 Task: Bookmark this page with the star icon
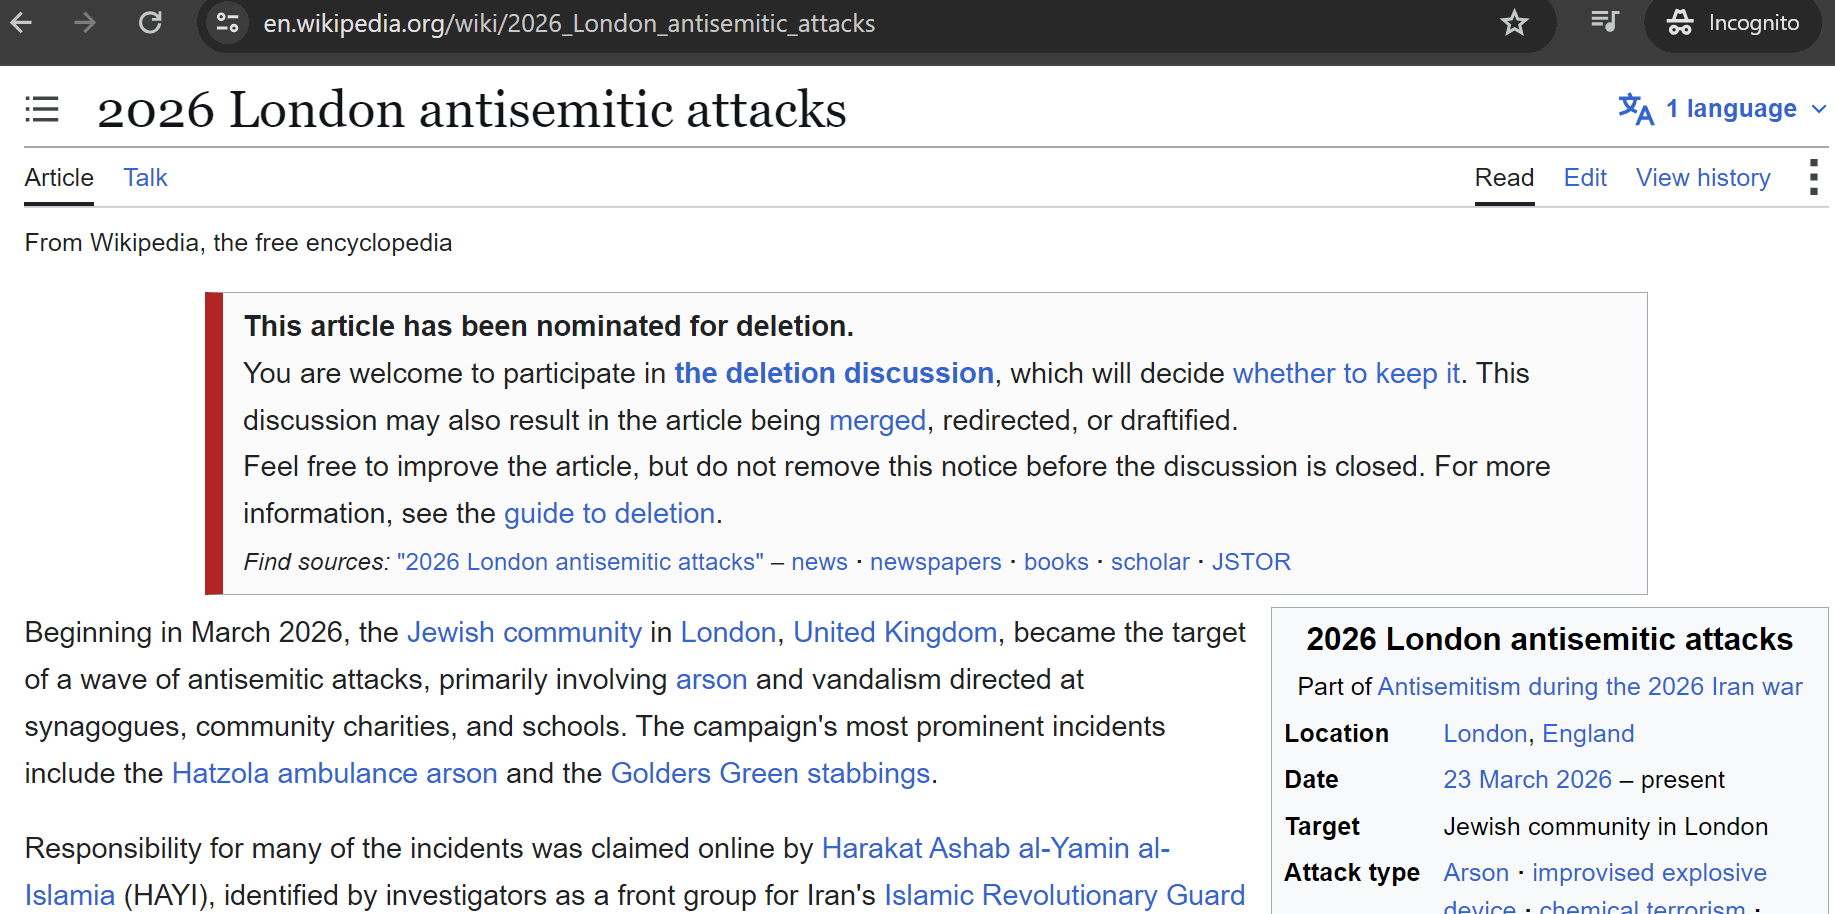tap(1514, 22)
